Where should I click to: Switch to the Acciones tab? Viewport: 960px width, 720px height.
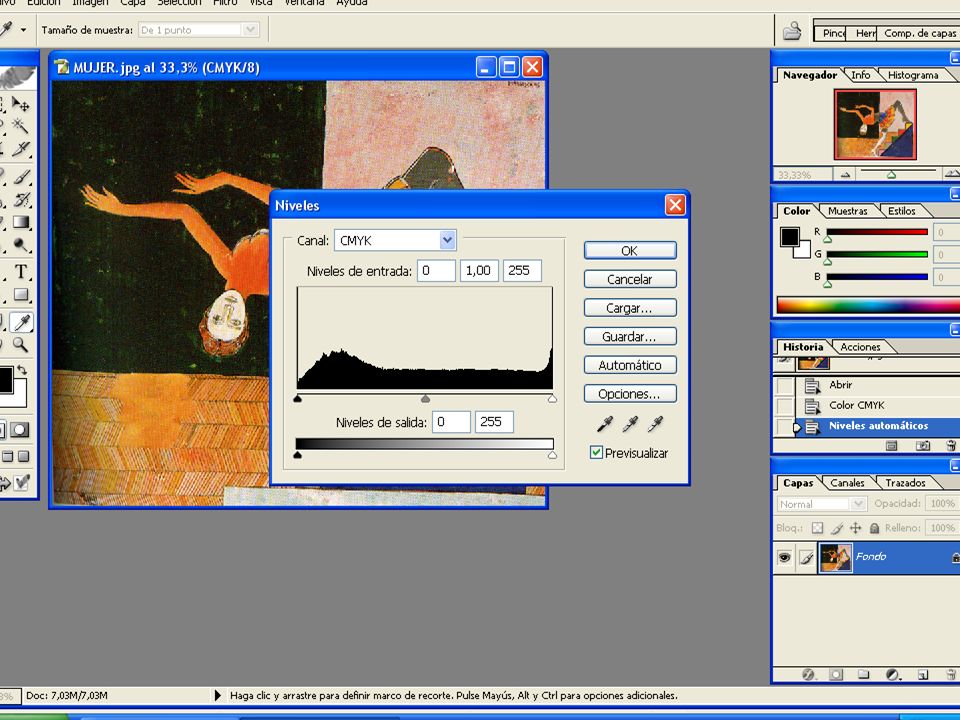point(860,347)
